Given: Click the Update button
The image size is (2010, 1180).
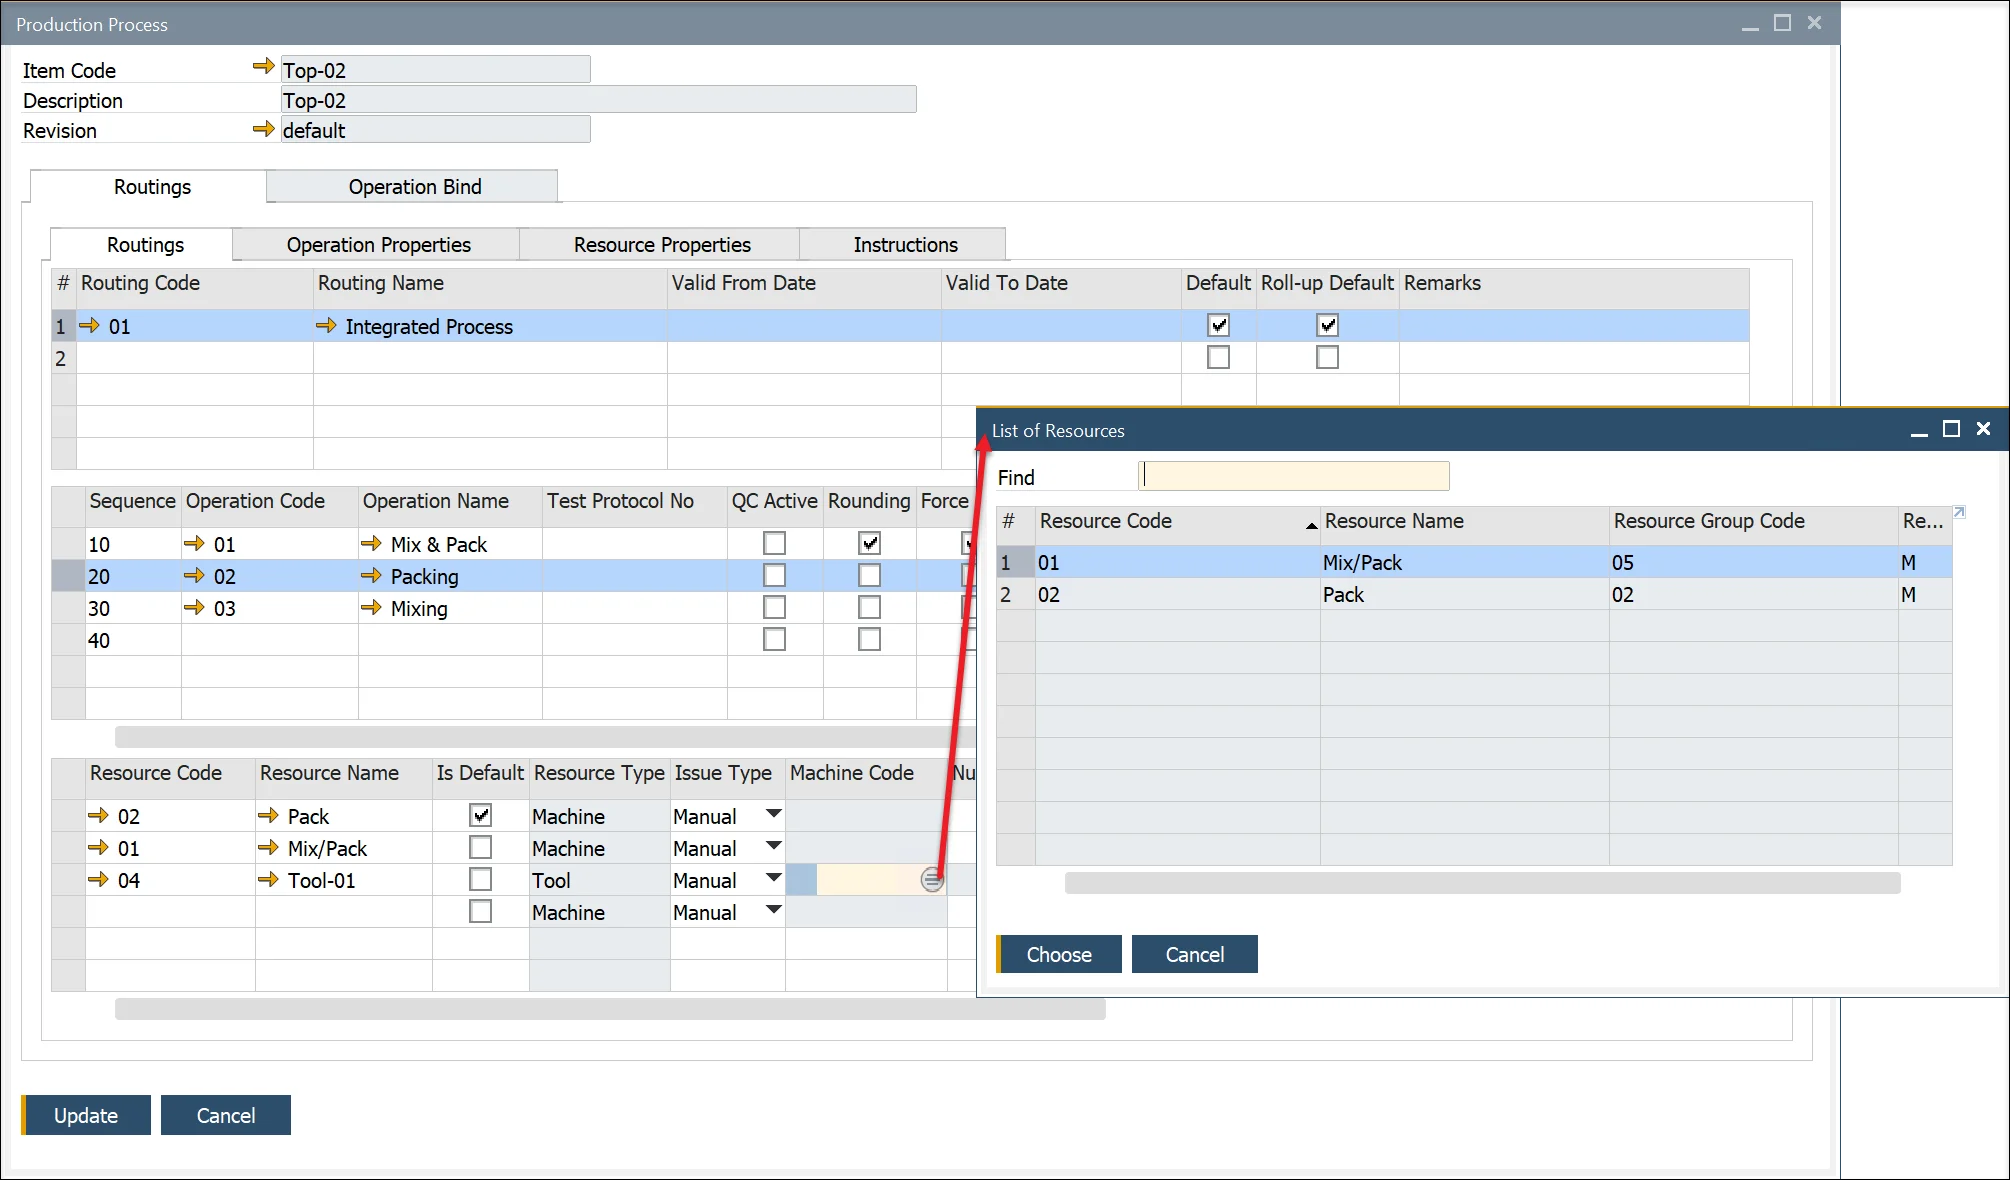Looking at the screenshot, I should point(86,1115).
